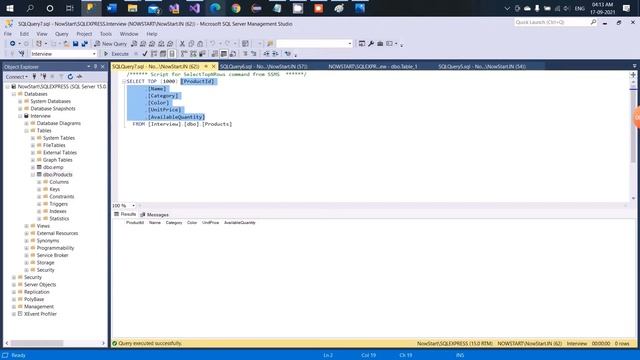Click the AvailableQuantity results column header
Viewport: 640px width, 360px height.
pyautogui.click(x=240, y=222)
